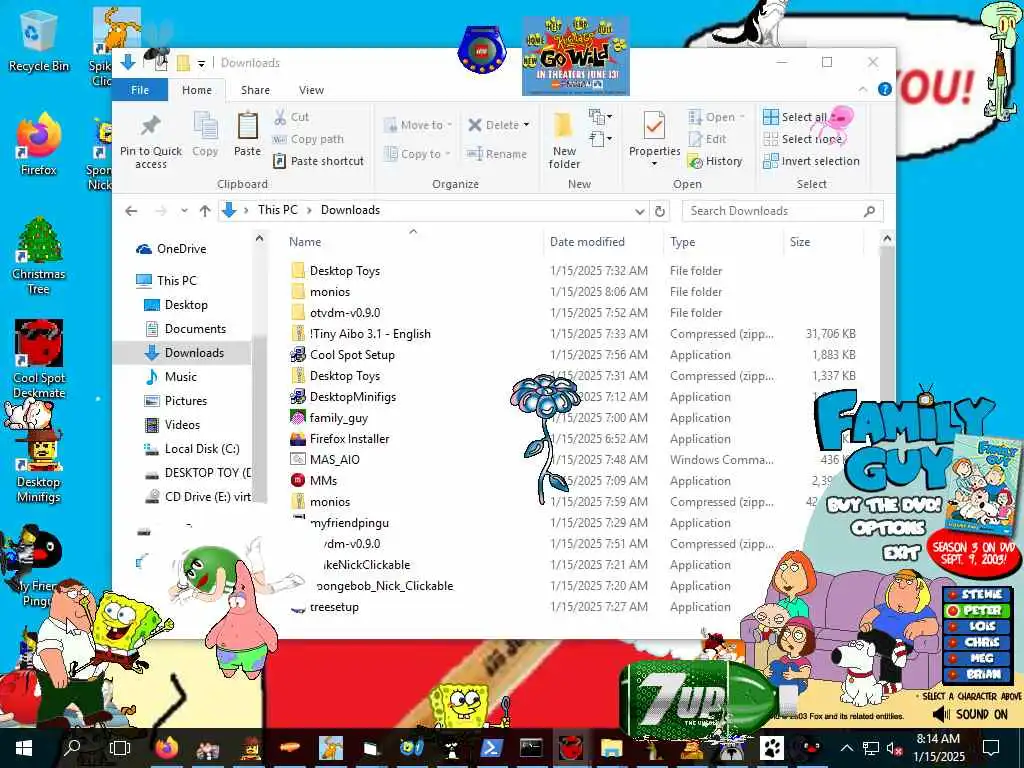
Task: Open the Recycle Bin desktop icon
Action: point(38,40)
